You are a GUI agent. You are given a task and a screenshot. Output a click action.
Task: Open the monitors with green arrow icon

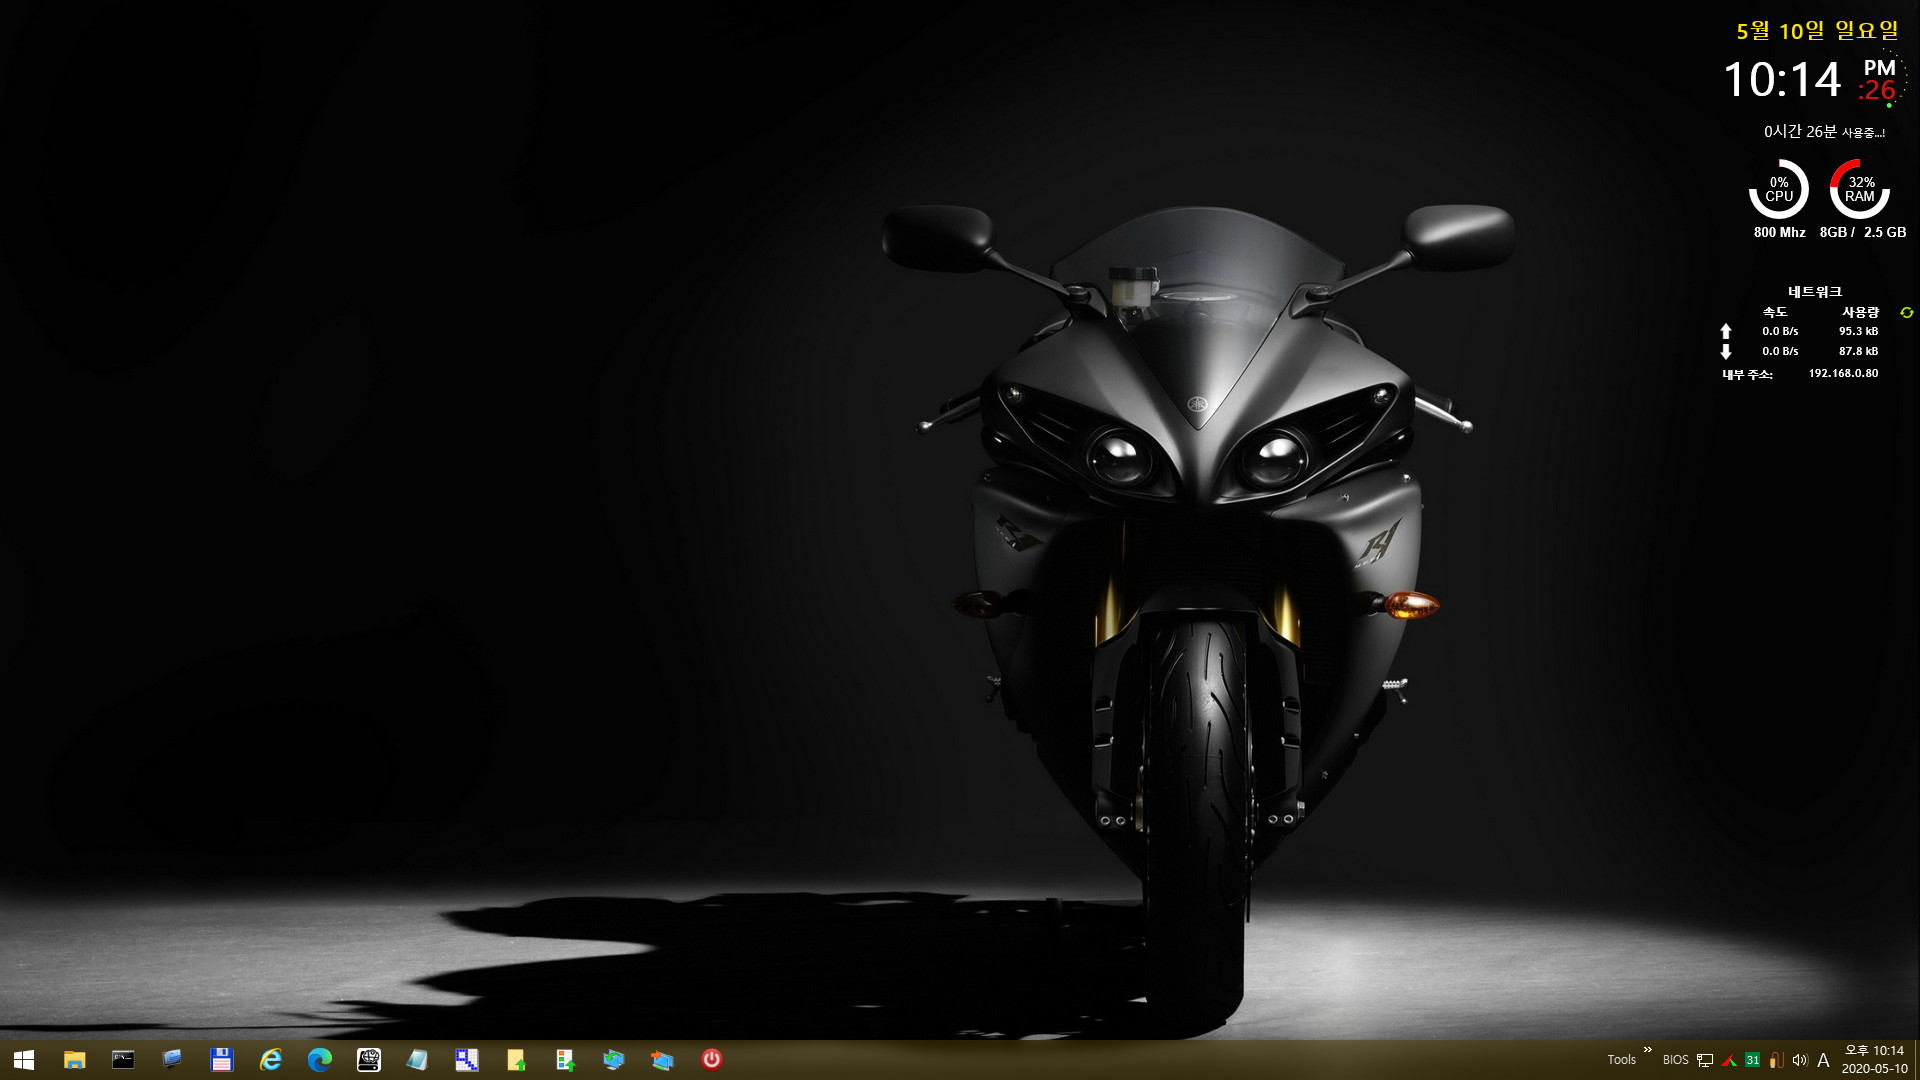tap(614, 1060)
